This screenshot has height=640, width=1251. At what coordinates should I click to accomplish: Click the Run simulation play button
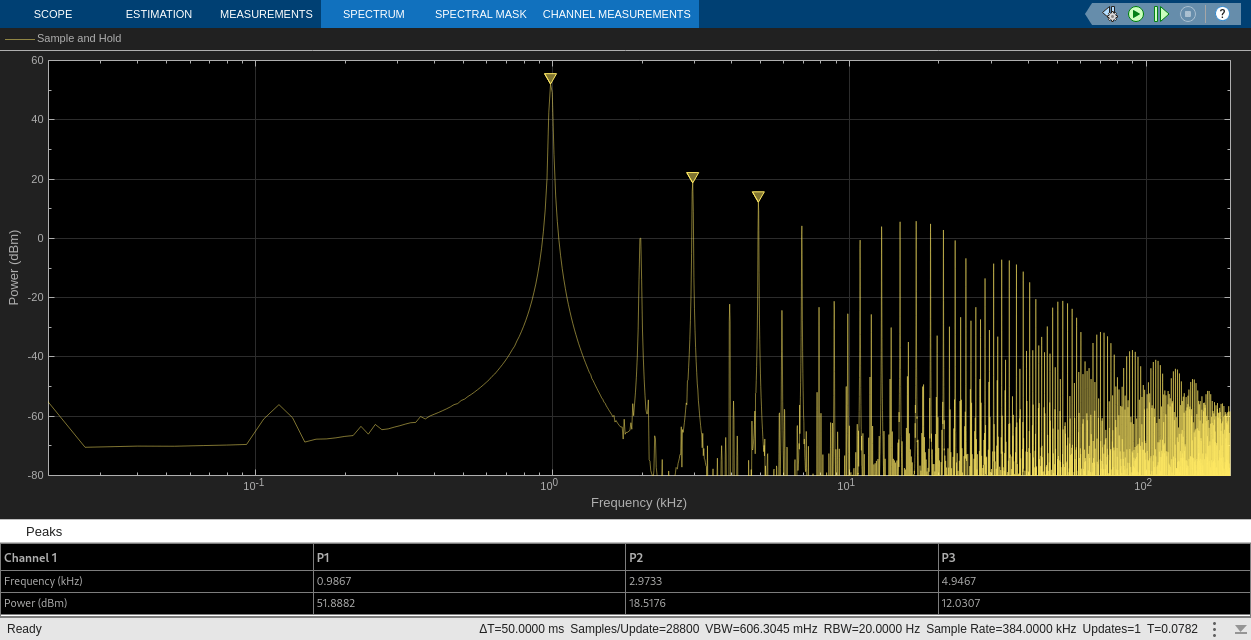click(1136, 14)
